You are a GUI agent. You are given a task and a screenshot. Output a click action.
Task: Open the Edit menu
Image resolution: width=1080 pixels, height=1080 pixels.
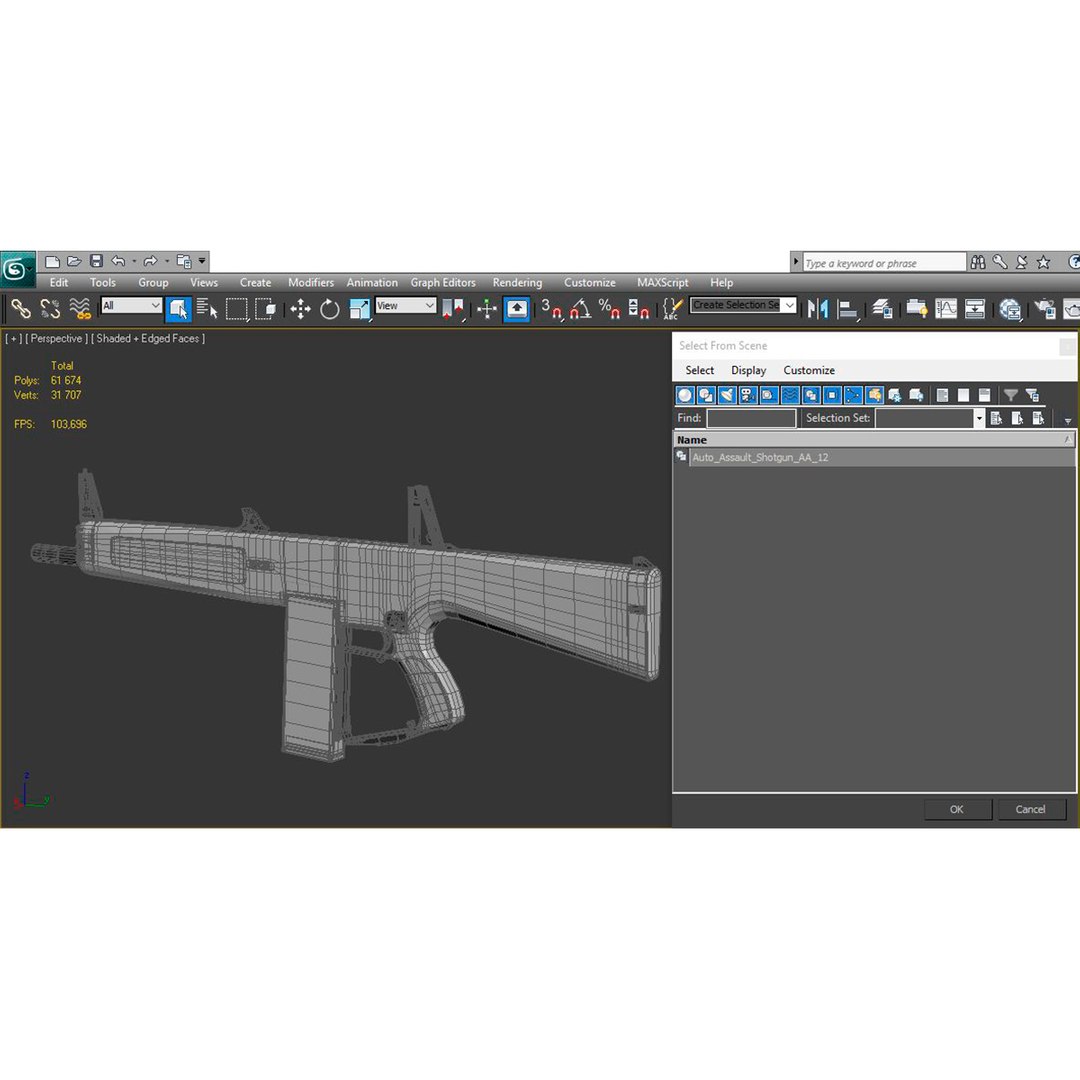(x=59, y=282)
